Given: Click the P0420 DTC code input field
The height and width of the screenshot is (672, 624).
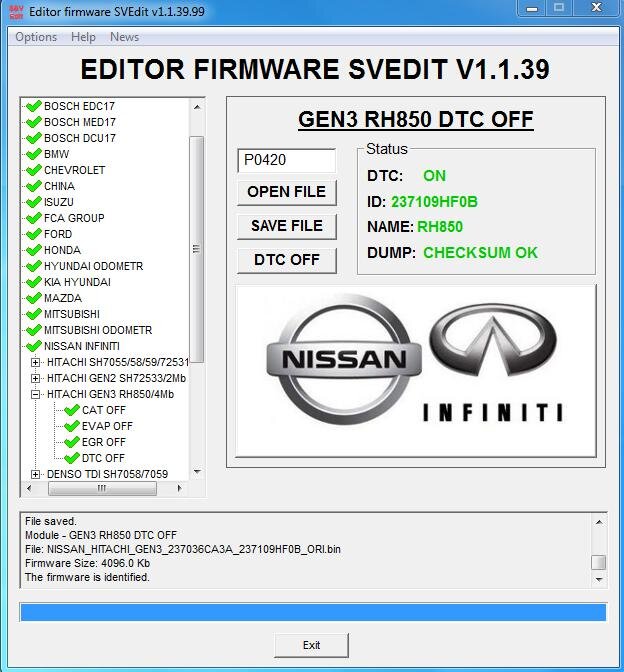Looking at the screenshot, I should (x=287, y=160).
